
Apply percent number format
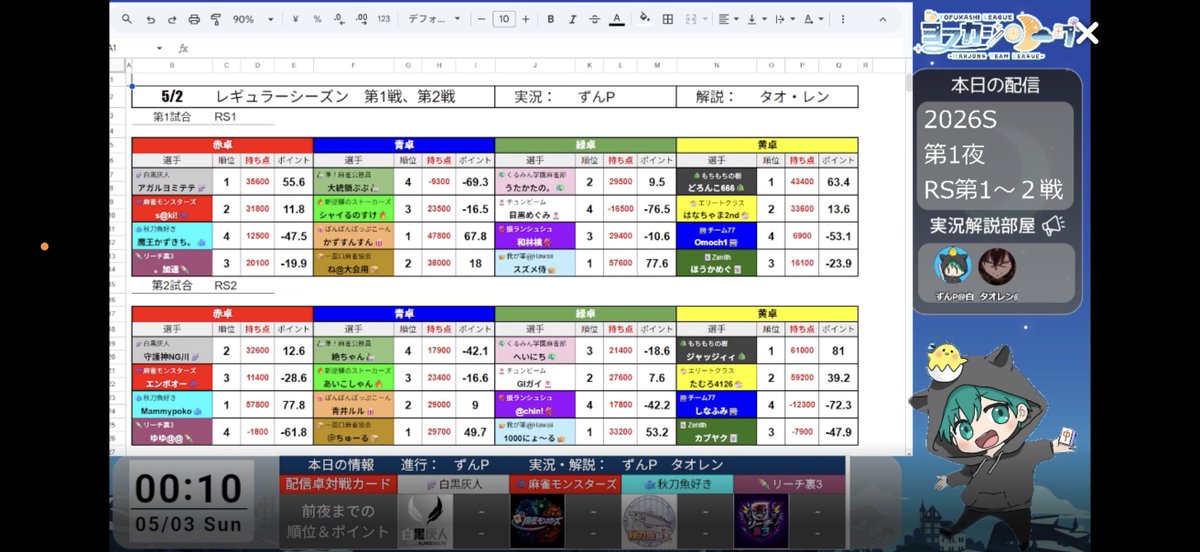coord(317,19)
